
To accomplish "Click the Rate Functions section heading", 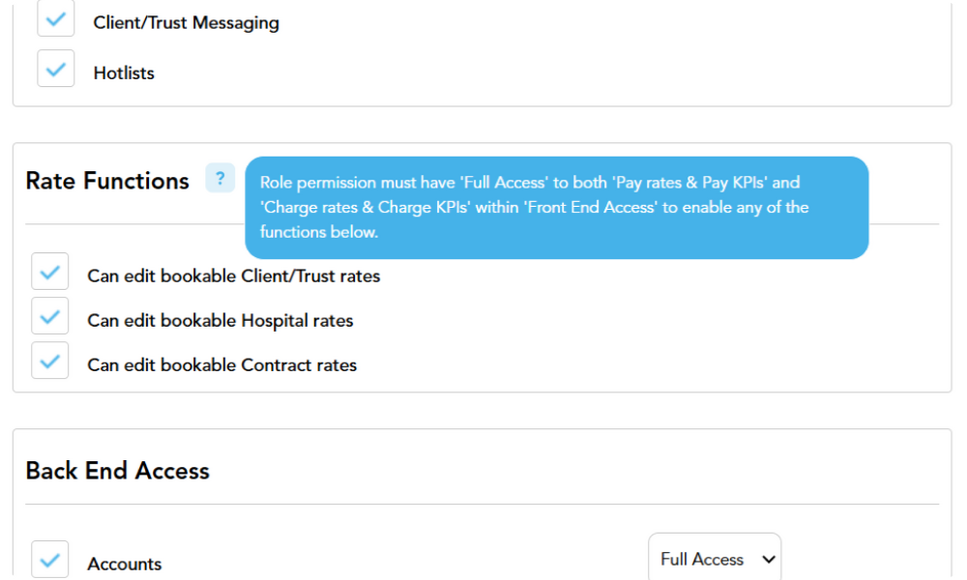I will pos(107,181).
